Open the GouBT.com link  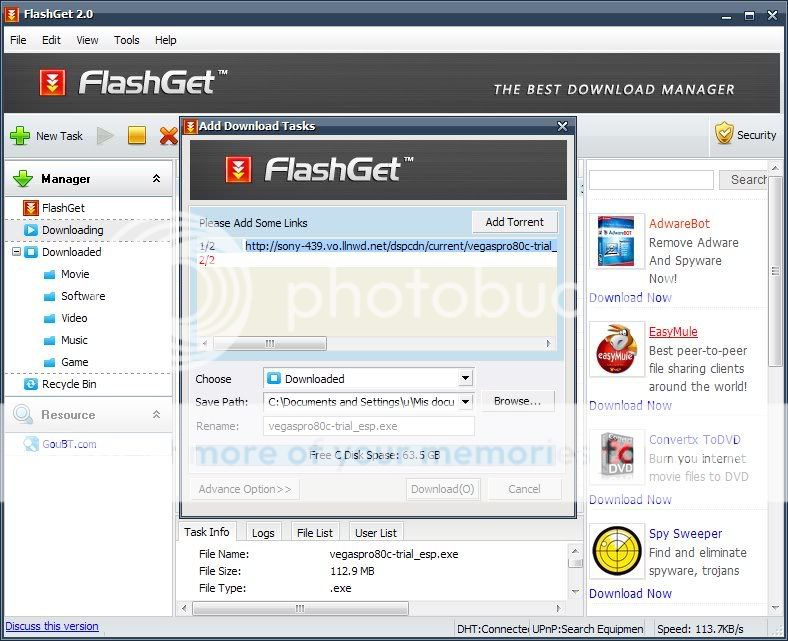(69, 444)
